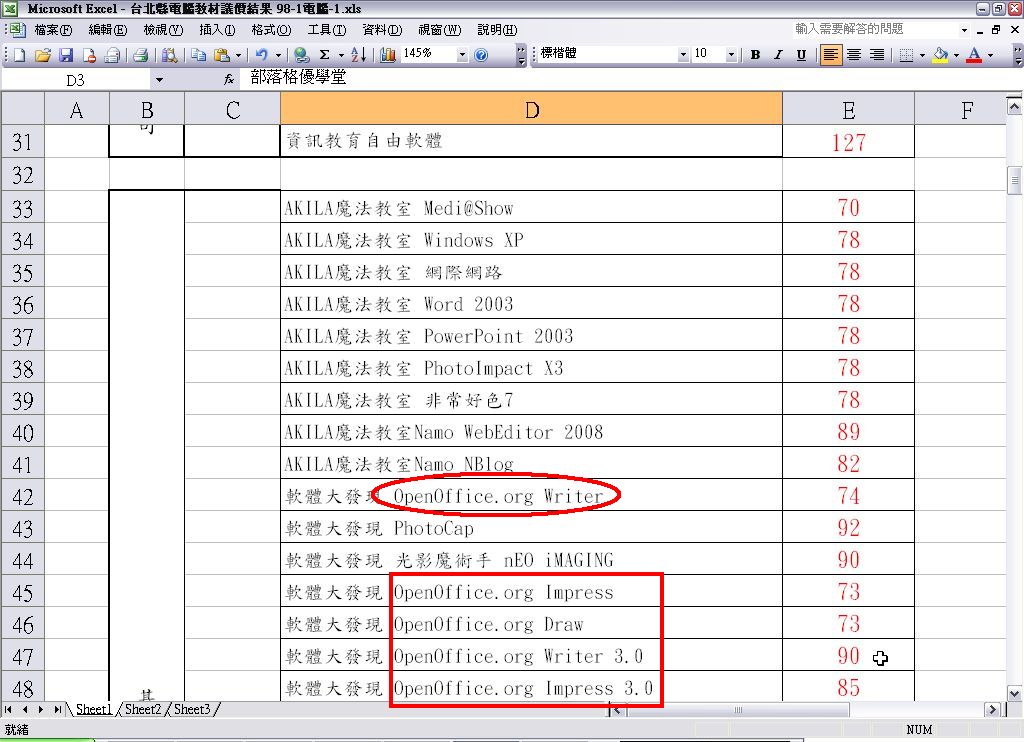Go to the first sheet tab arrow
1024x742 pixels.
pyautogui.click(x=8, y=709)
